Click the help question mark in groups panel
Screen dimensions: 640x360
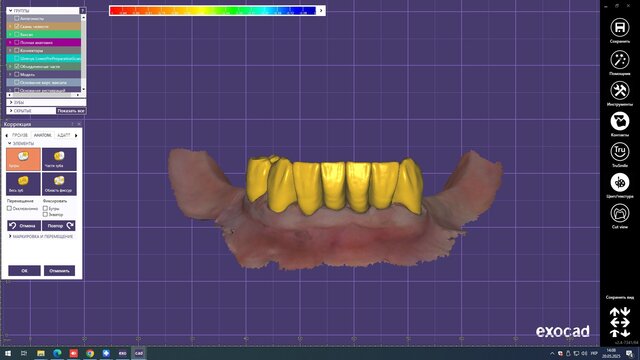pyautogui.click(x=82, y=11)
